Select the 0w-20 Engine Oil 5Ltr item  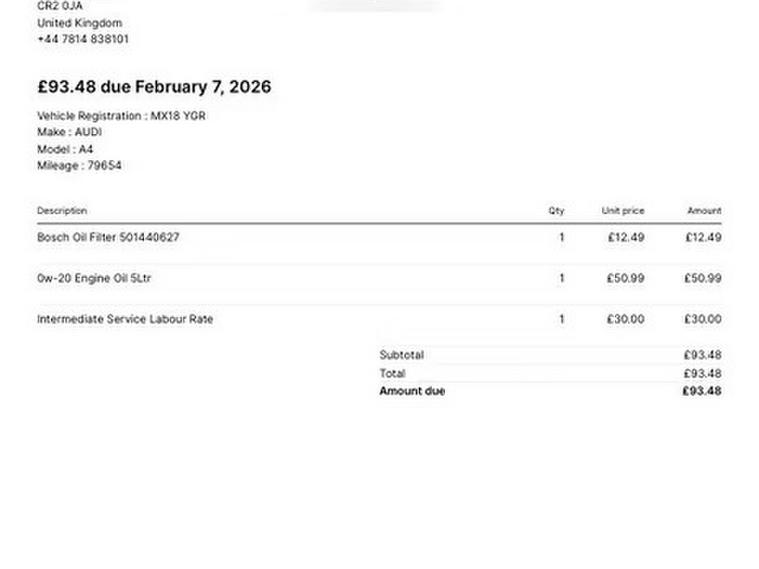(94, 279)
